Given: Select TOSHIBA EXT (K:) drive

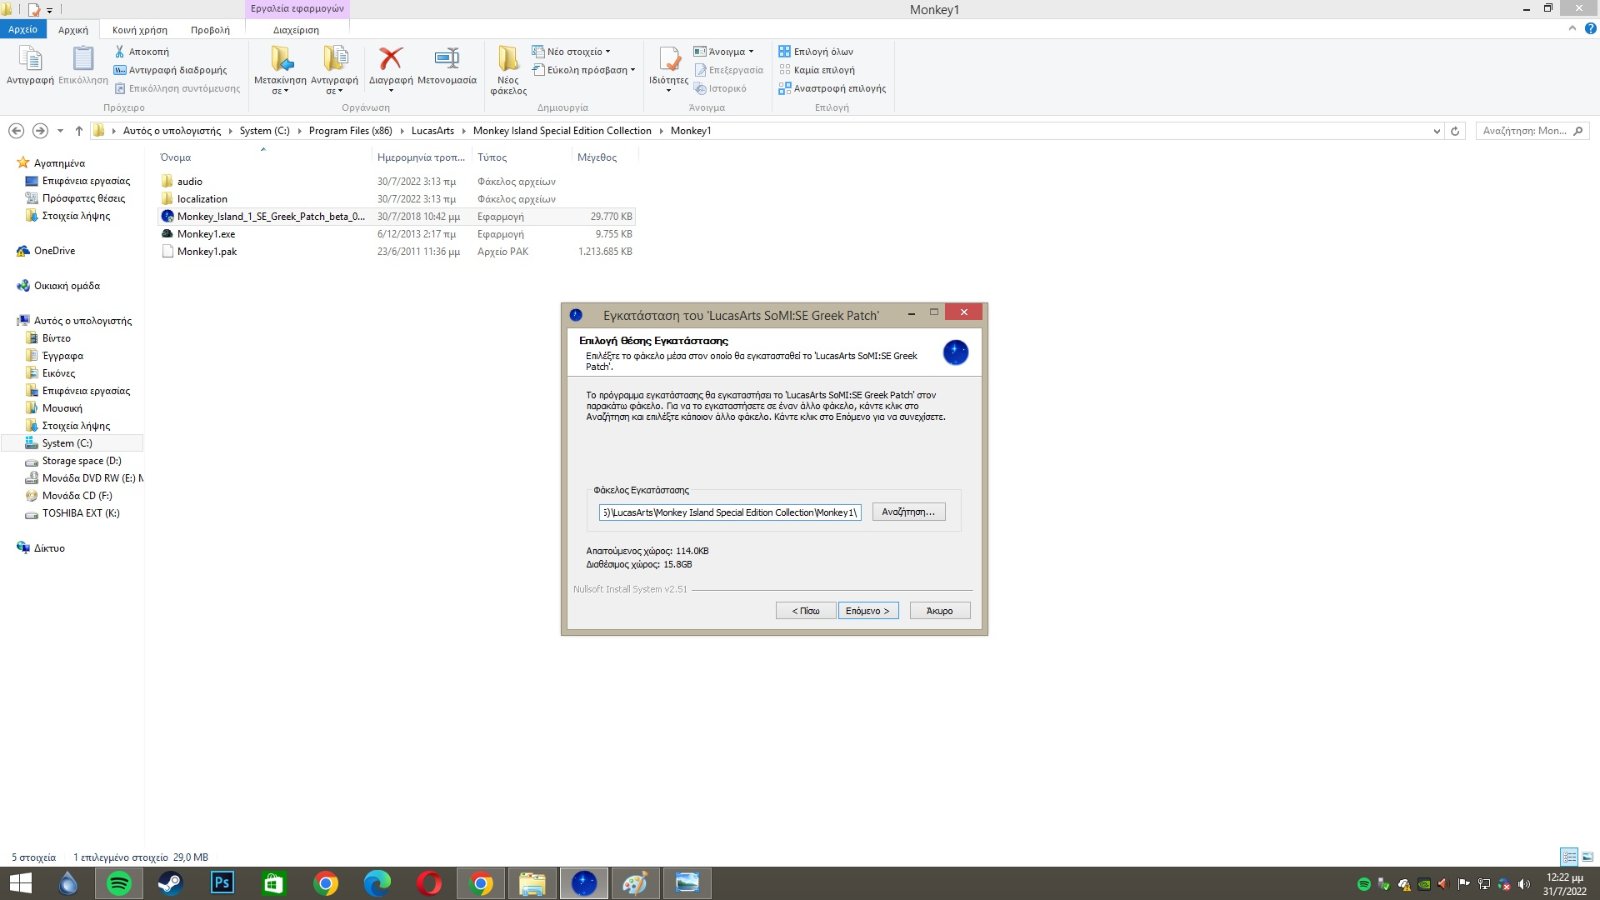Looking at the screenshot, I should [80, 513].
